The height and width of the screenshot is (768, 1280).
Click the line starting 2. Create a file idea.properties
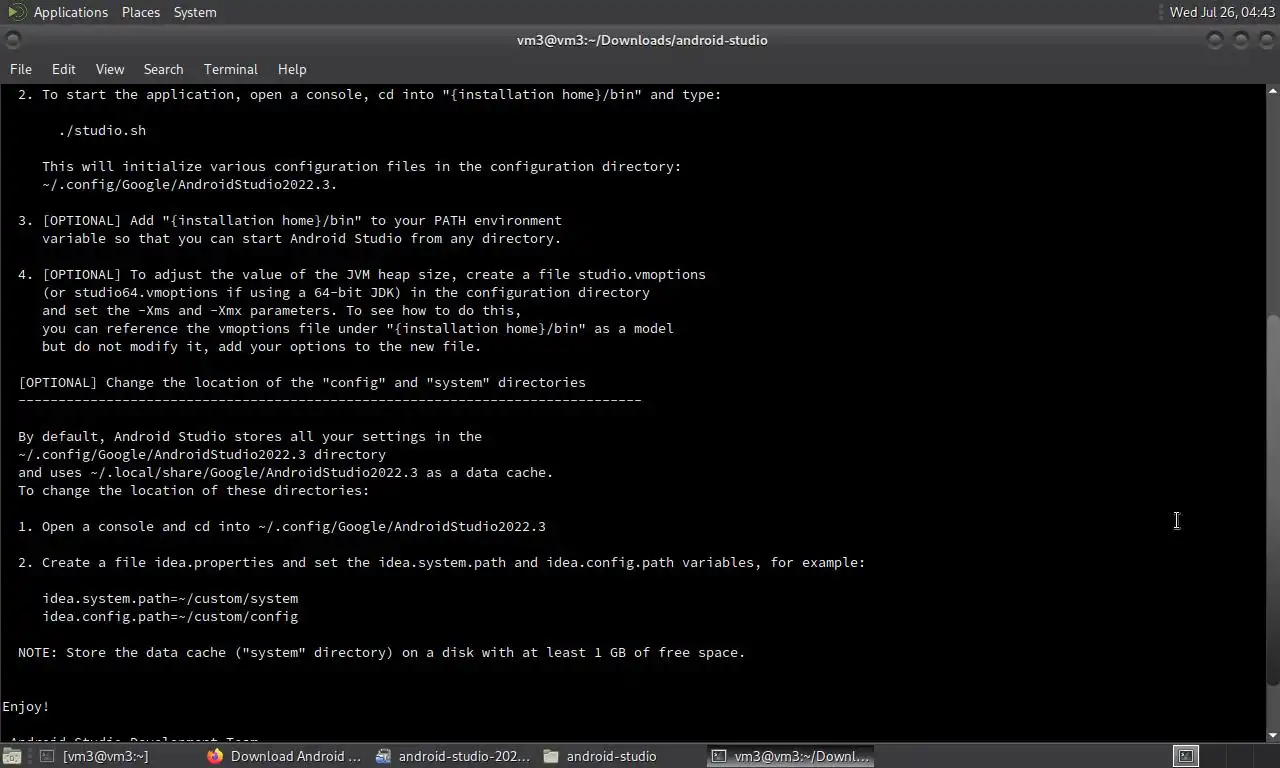(442, 562)
